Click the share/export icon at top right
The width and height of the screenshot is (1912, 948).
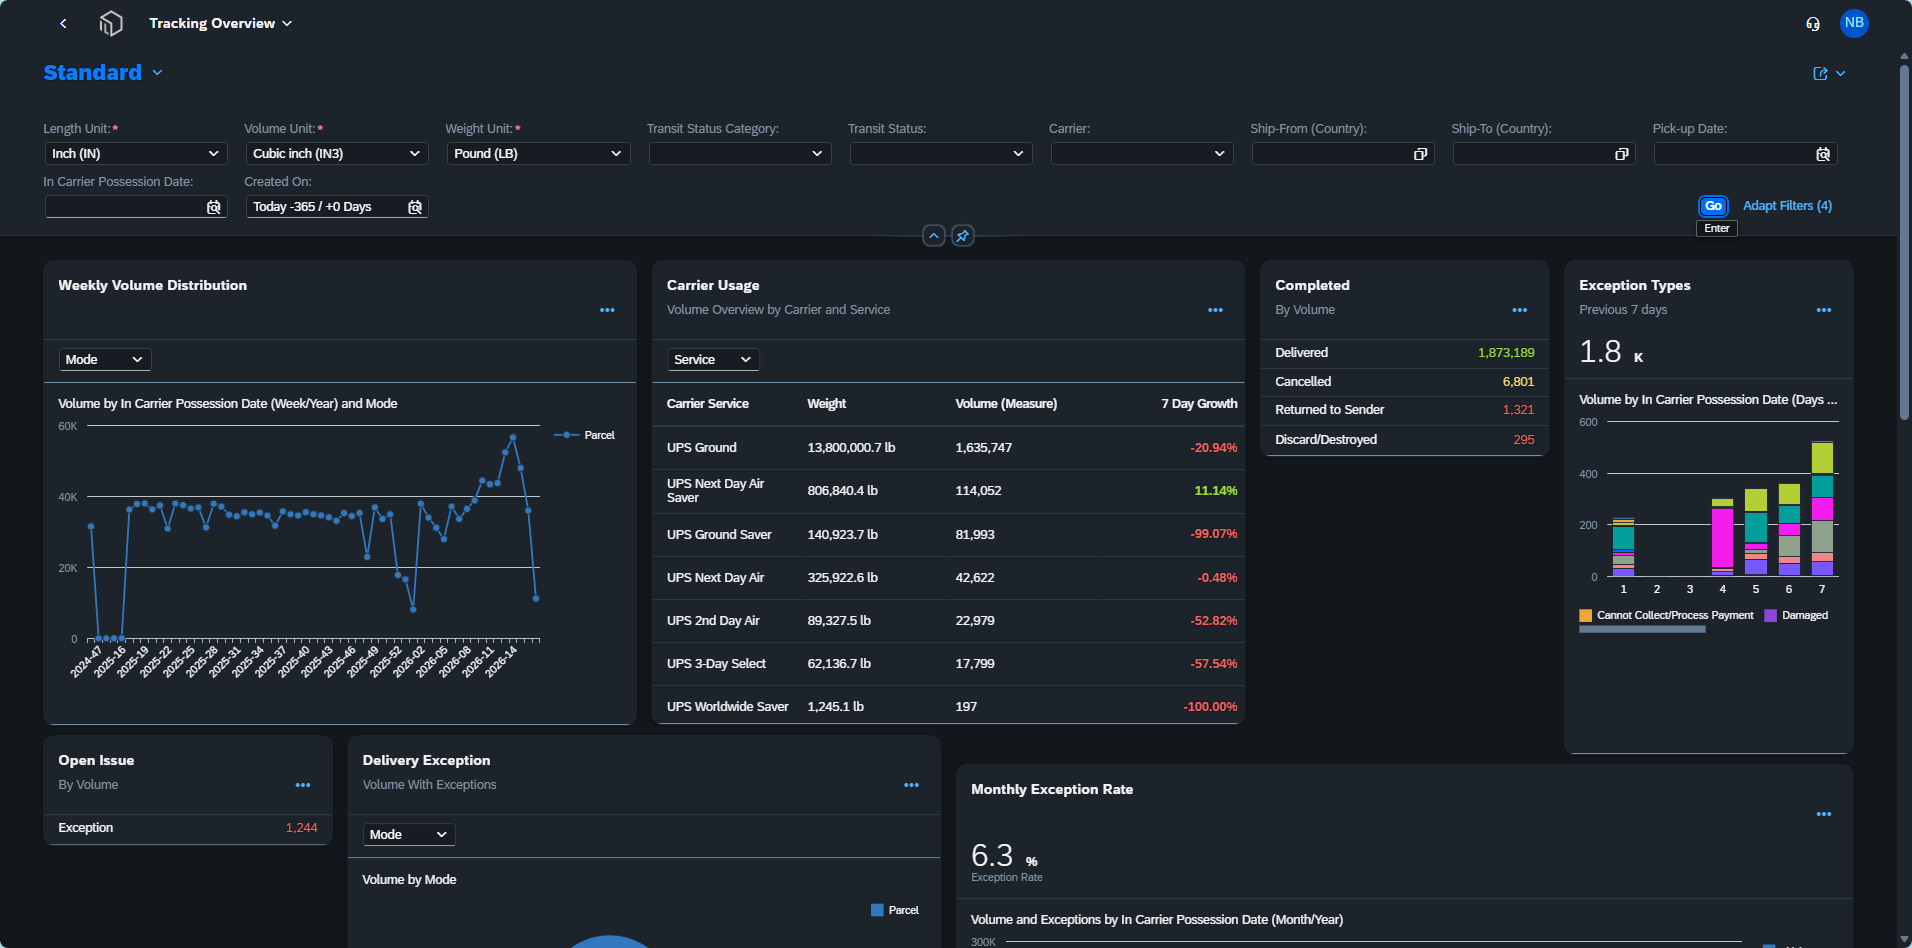[1820, 73]
